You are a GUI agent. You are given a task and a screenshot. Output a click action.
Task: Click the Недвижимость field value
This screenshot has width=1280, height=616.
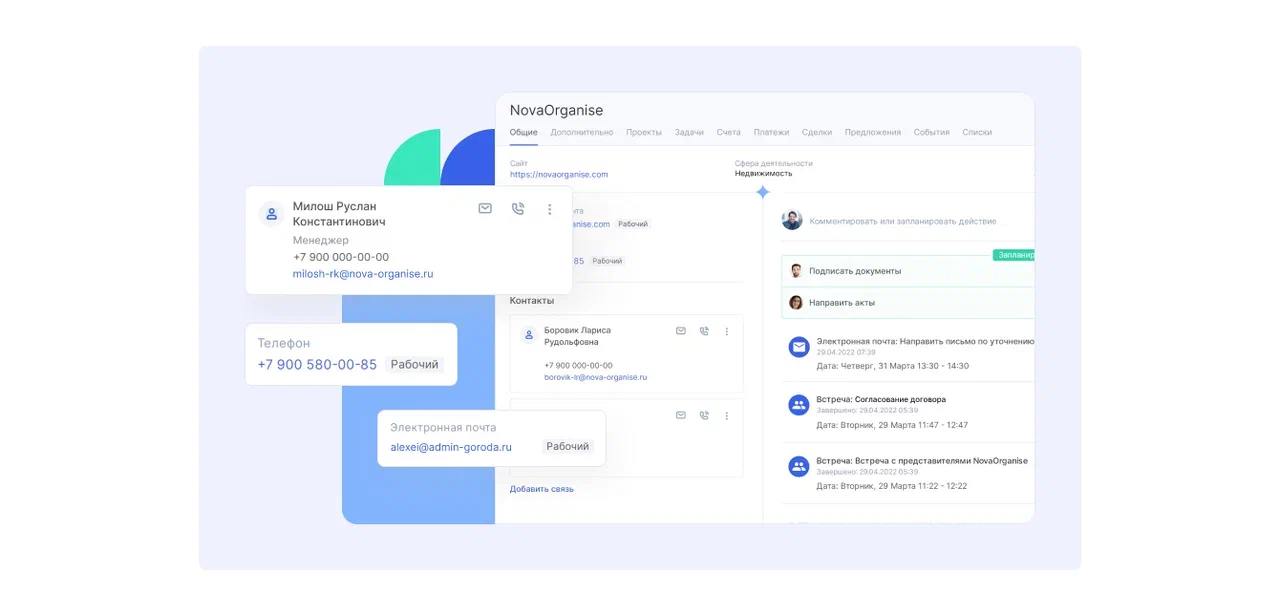click(764, 174)
